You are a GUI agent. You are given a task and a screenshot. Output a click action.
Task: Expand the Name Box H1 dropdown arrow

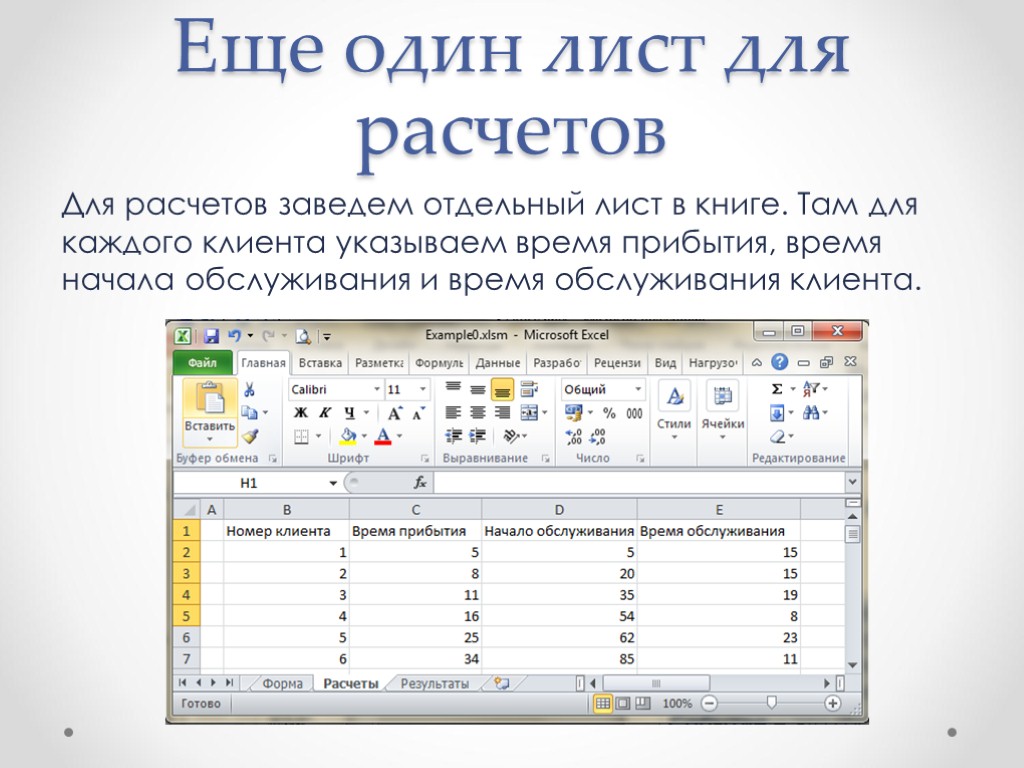(x=333, y=483)
